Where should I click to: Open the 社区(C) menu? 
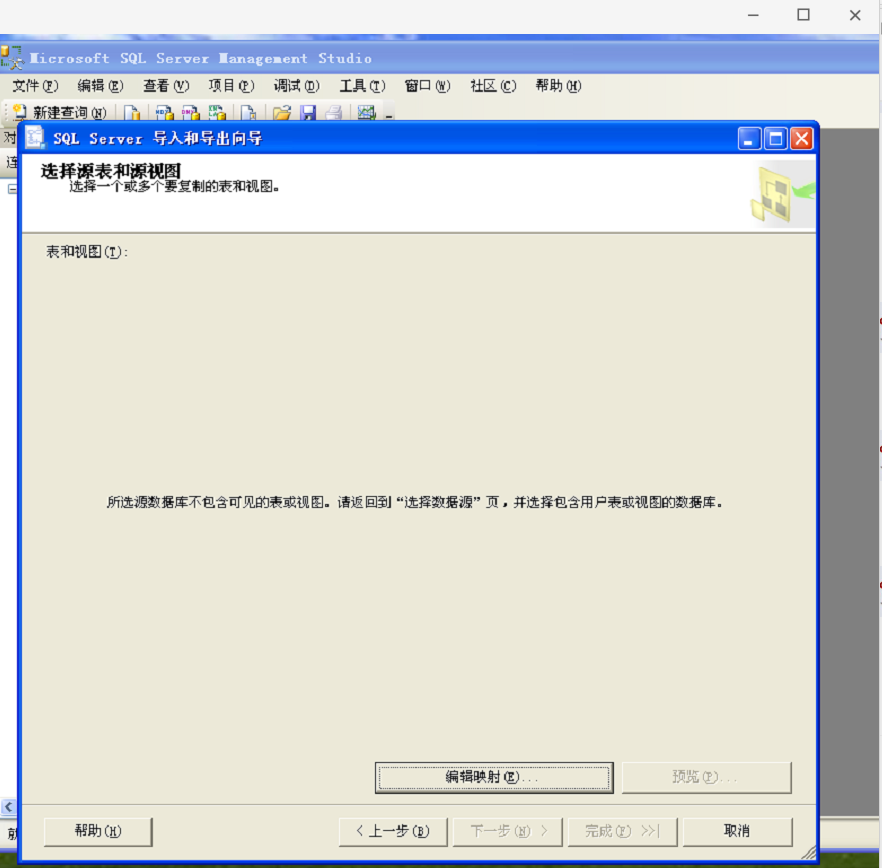[x=493, y=86]
